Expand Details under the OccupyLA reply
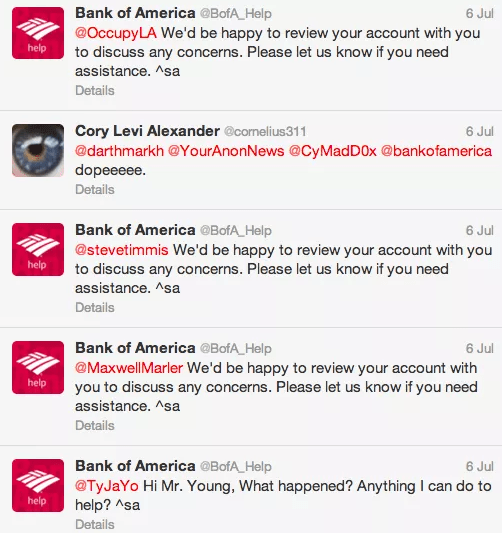The image size is (502, 533). coord(95,91)
